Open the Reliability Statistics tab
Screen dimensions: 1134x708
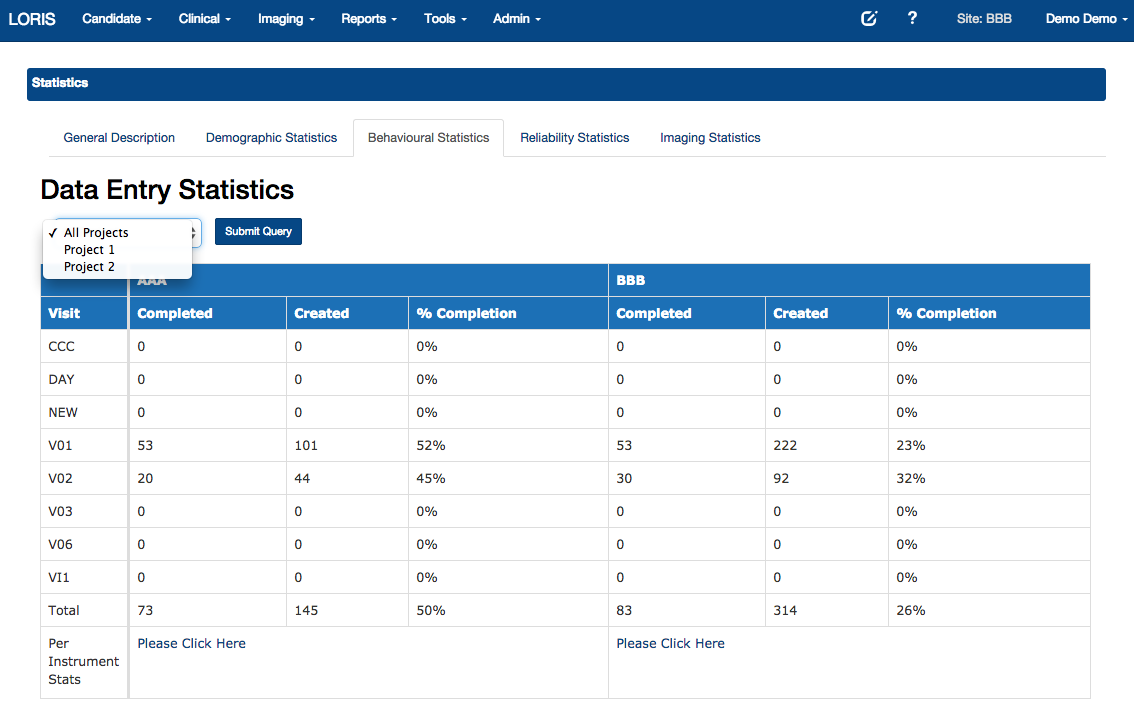574,138
